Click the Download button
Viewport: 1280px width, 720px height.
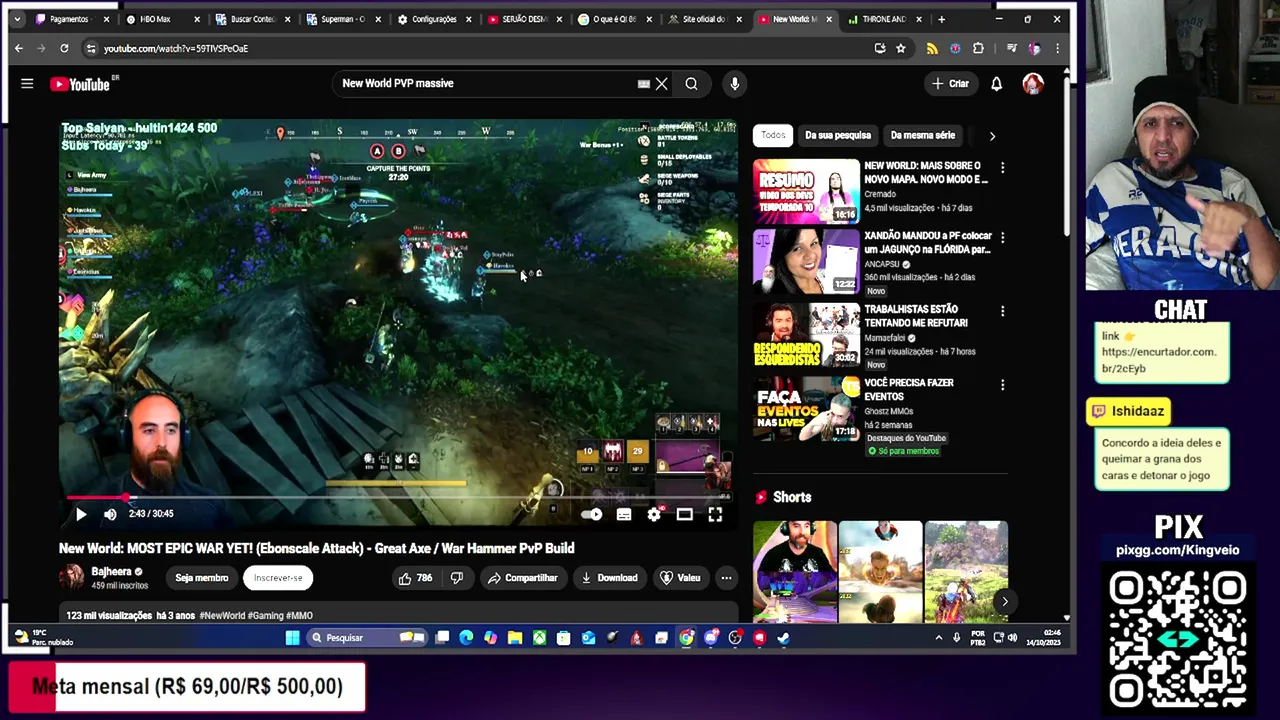tap(609, 578)
